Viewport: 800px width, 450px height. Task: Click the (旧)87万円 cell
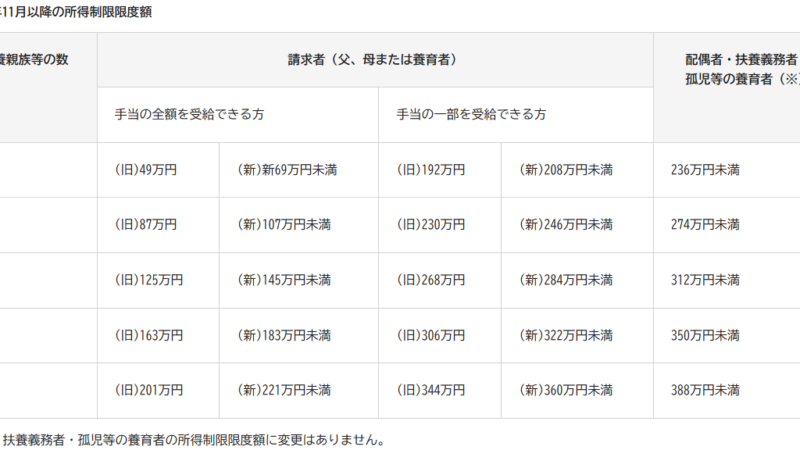(x=145, y=225)
